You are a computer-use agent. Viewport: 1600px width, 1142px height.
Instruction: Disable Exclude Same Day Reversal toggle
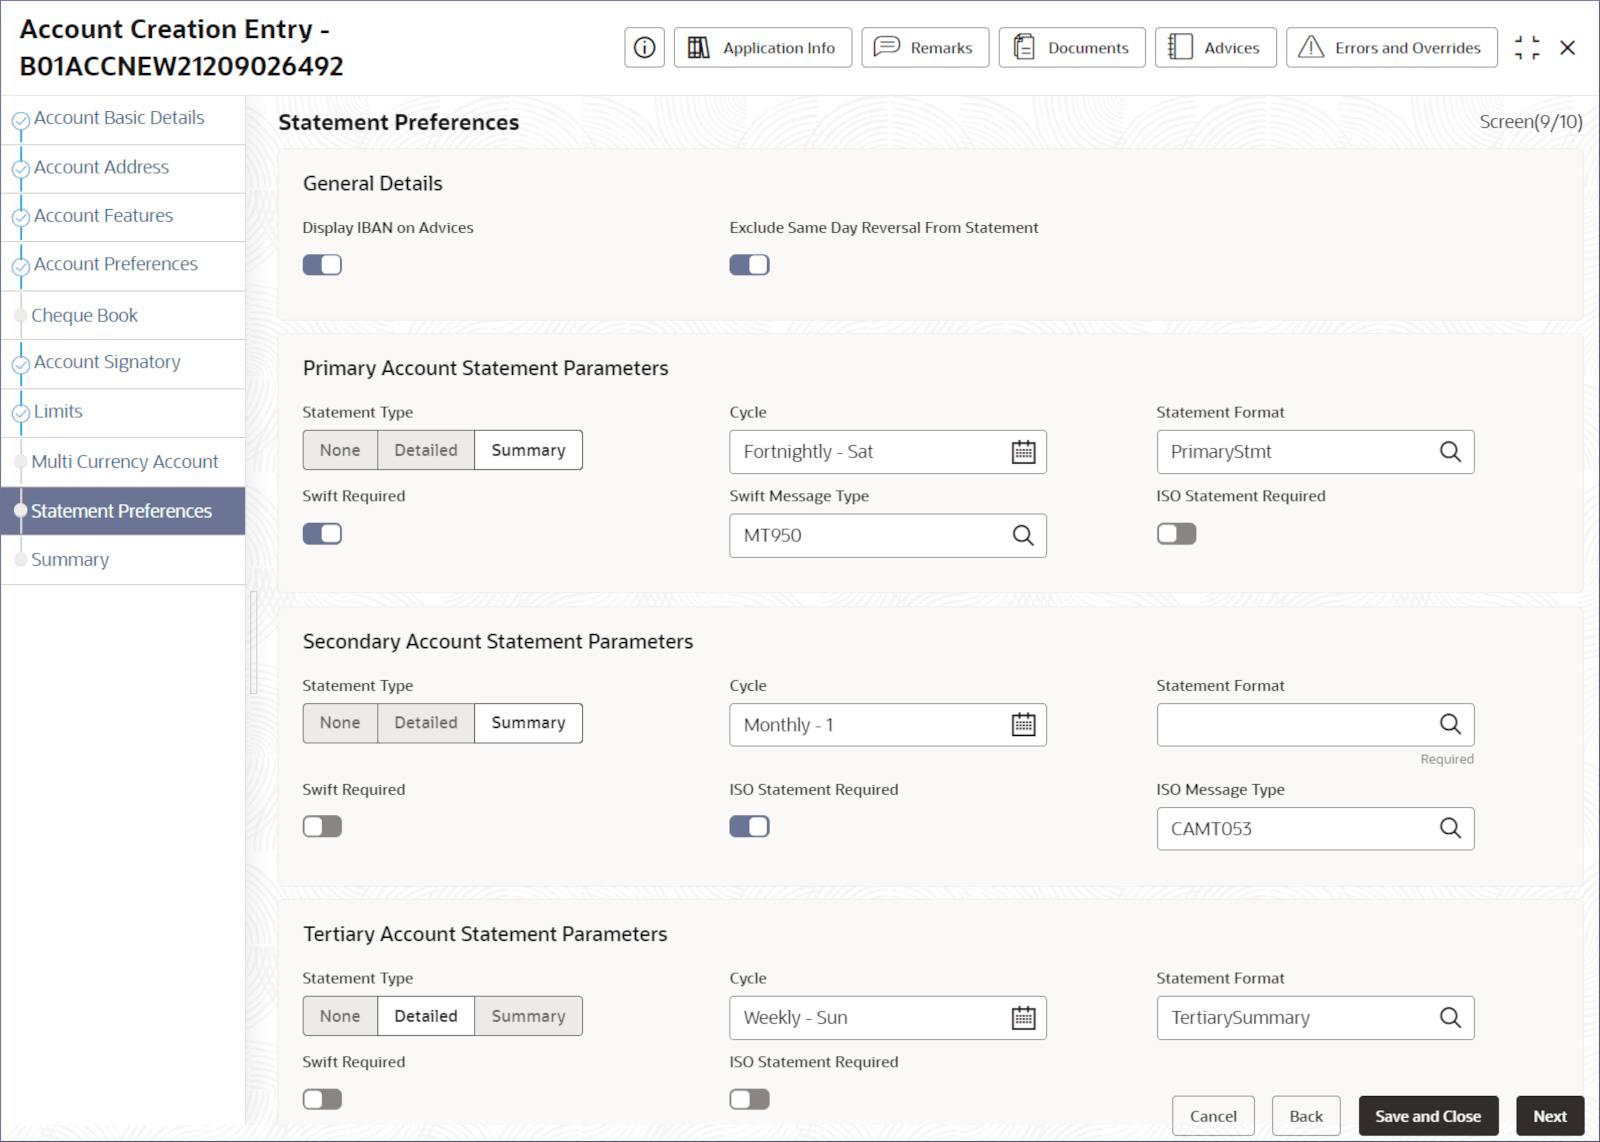749,265
